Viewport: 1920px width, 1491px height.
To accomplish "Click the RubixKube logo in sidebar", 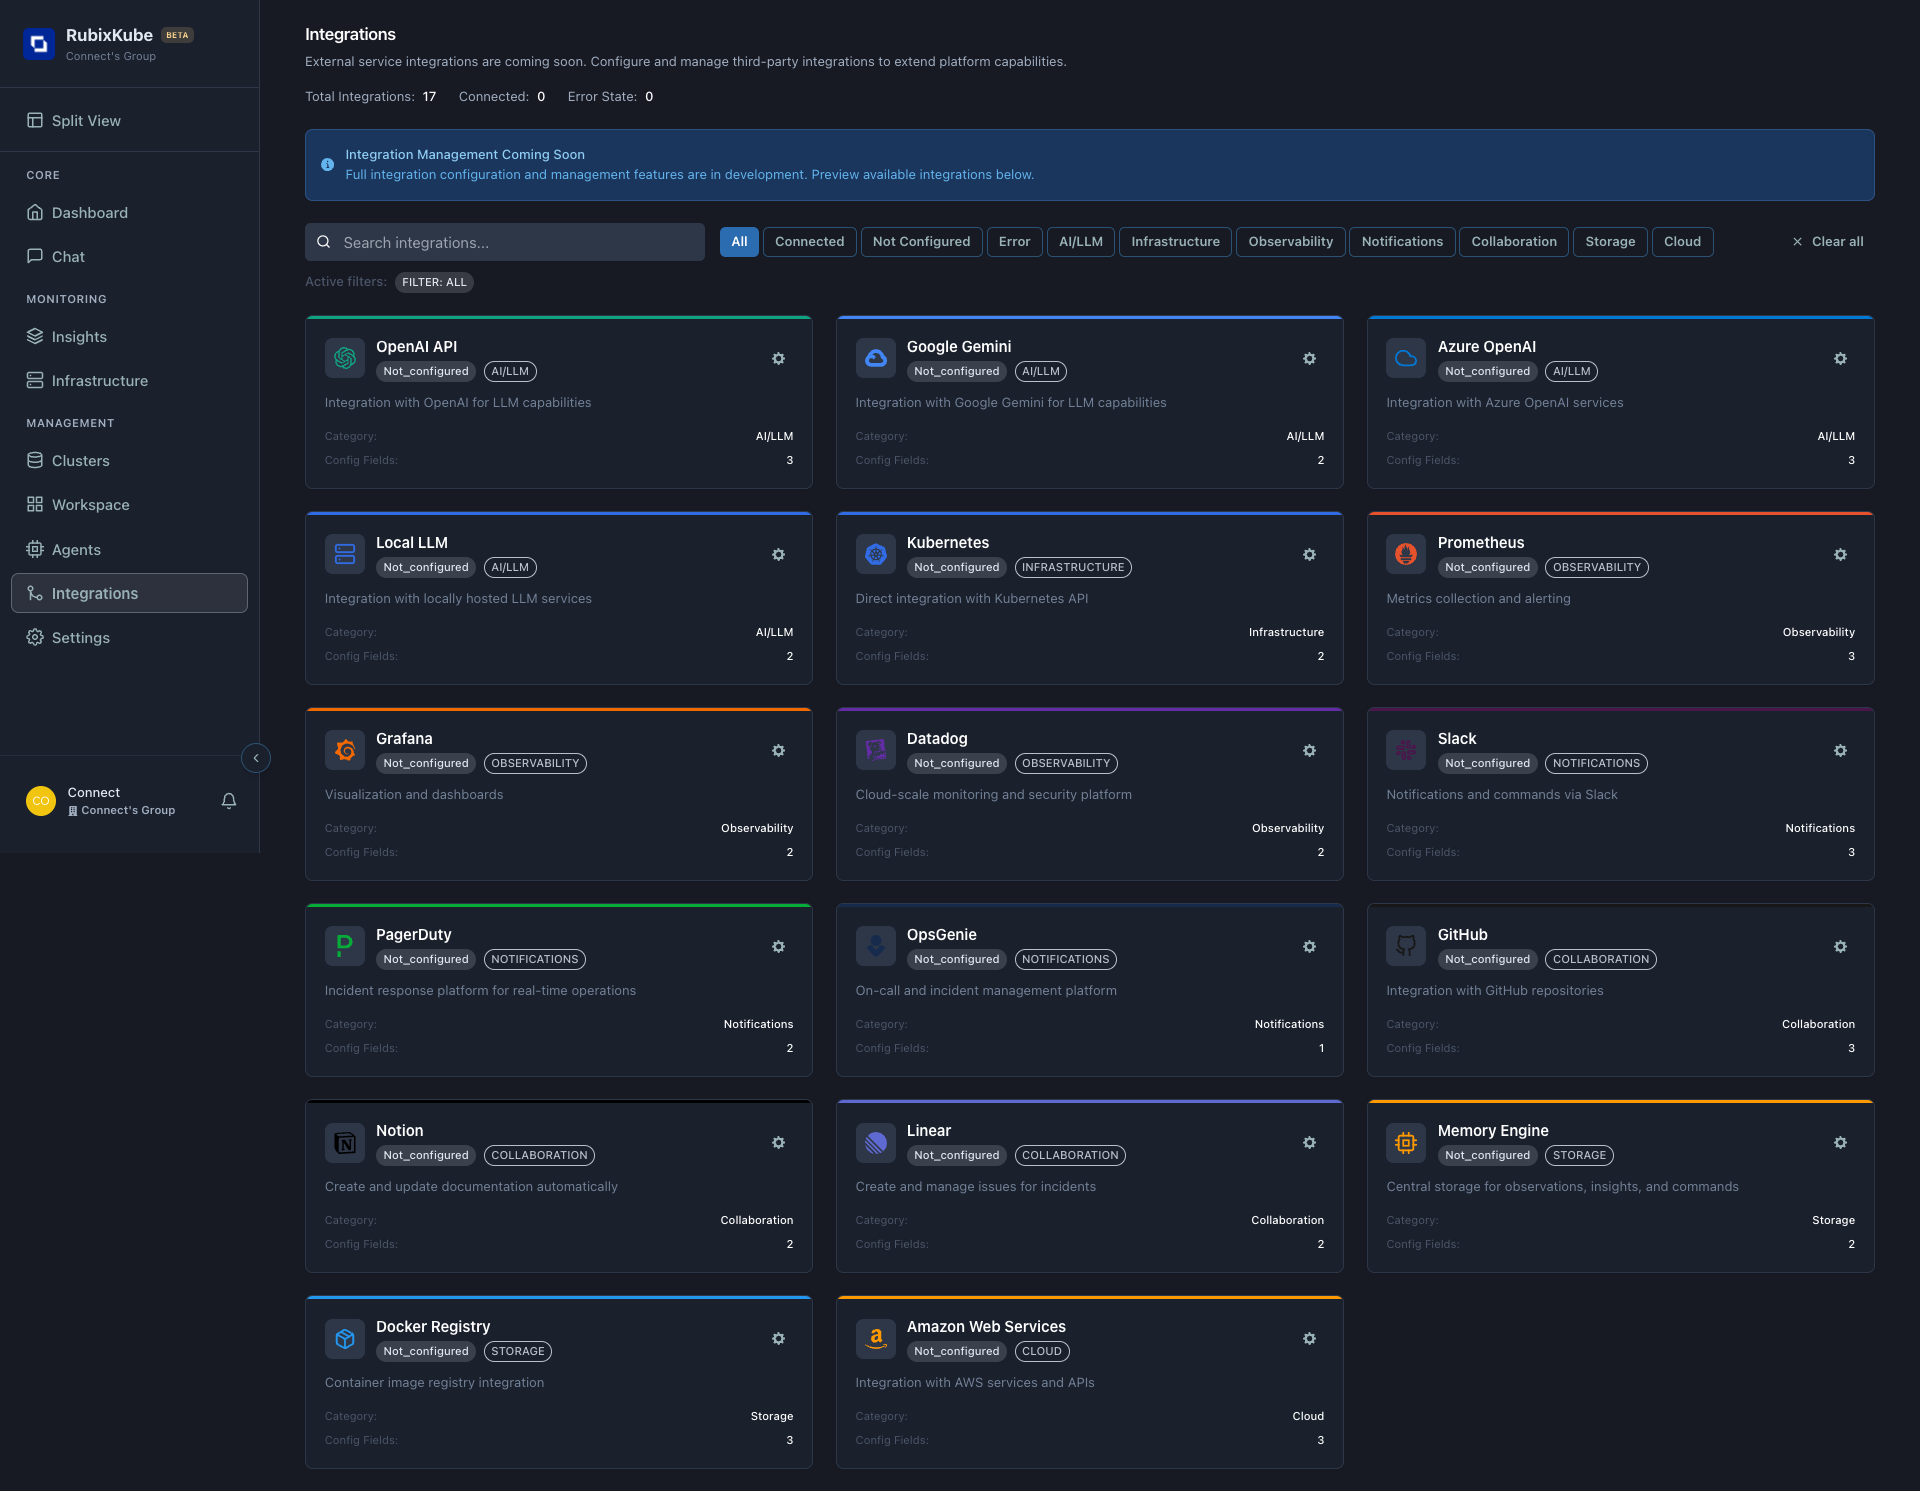I will coord(39,43).
